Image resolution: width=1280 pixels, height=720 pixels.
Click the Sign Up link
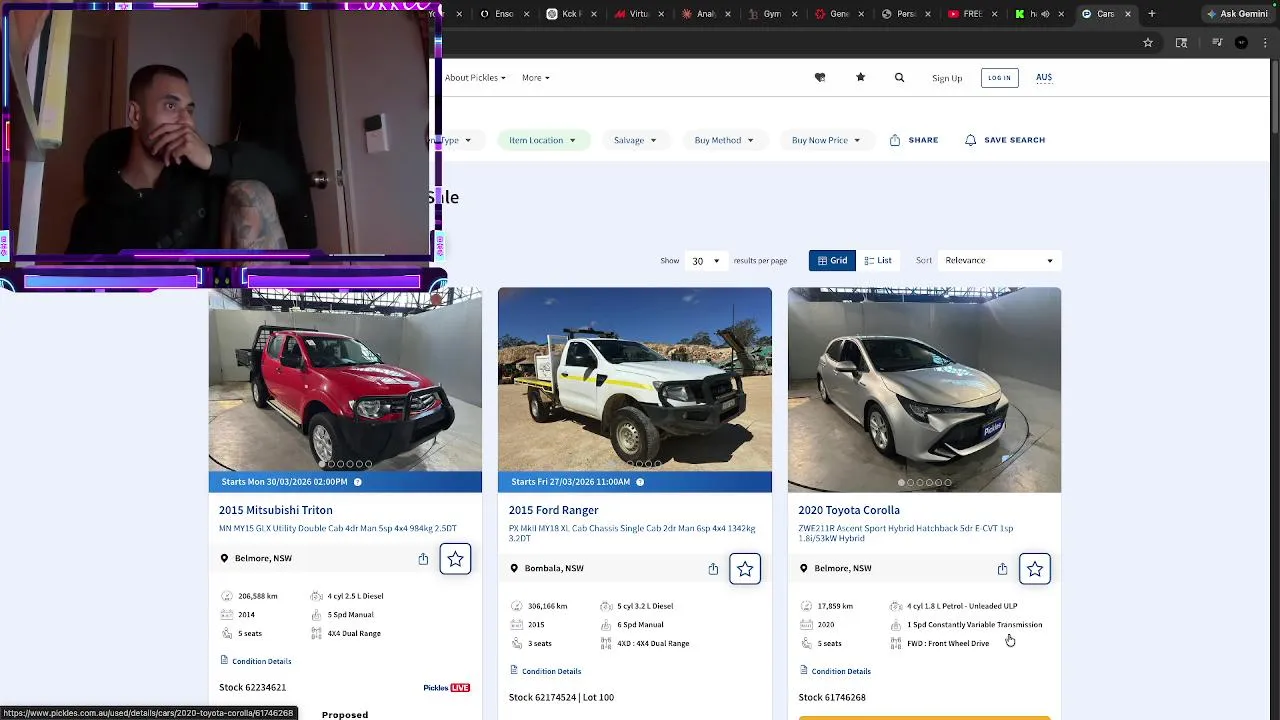click(947, 78)
